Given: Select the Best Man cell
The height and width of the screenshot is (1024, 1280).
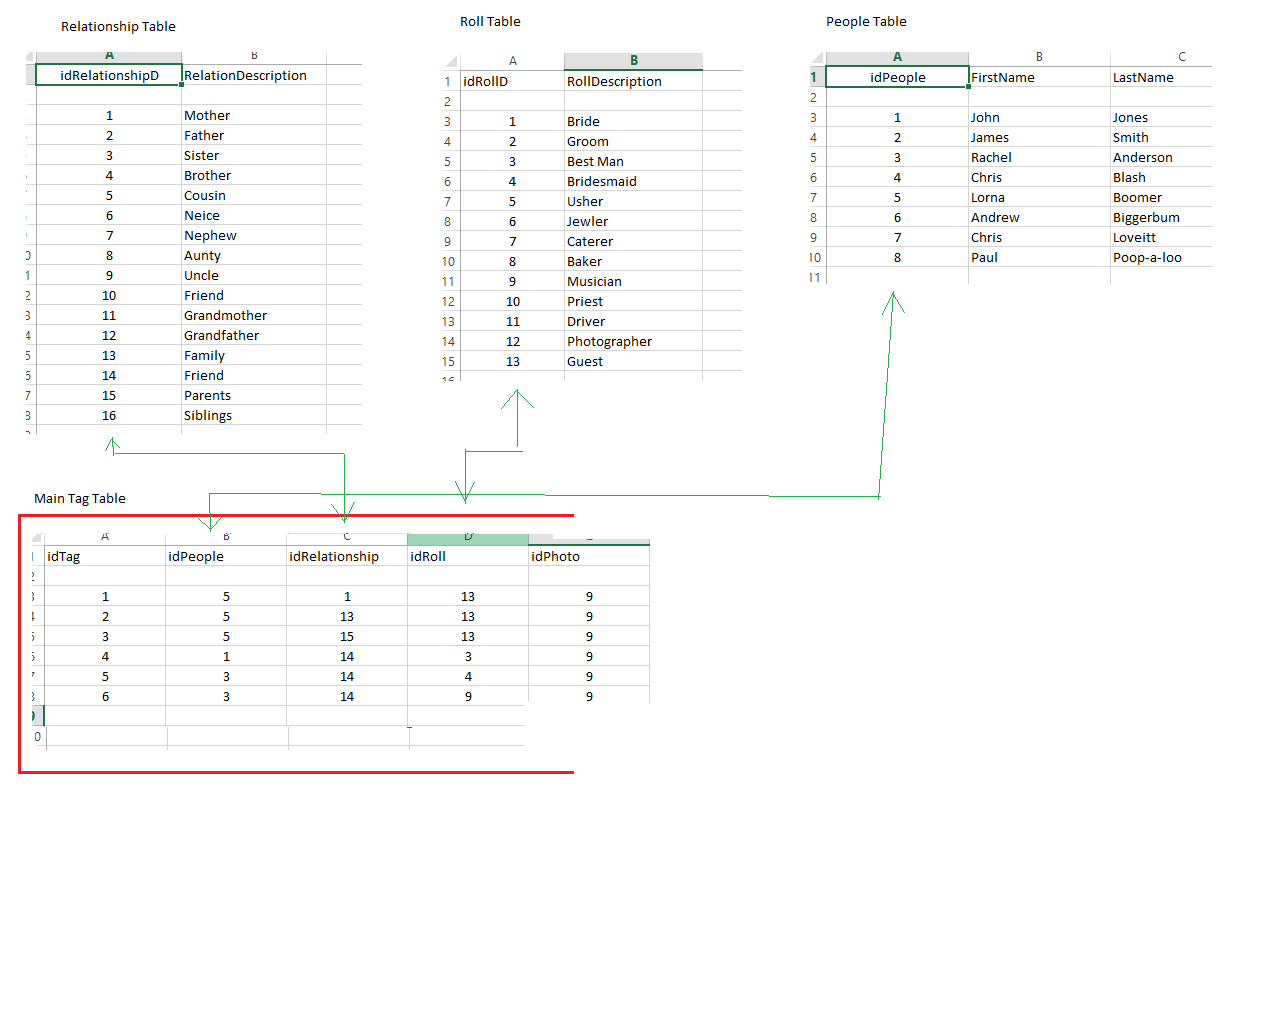Looking at the screenshot, I should 633,161.
